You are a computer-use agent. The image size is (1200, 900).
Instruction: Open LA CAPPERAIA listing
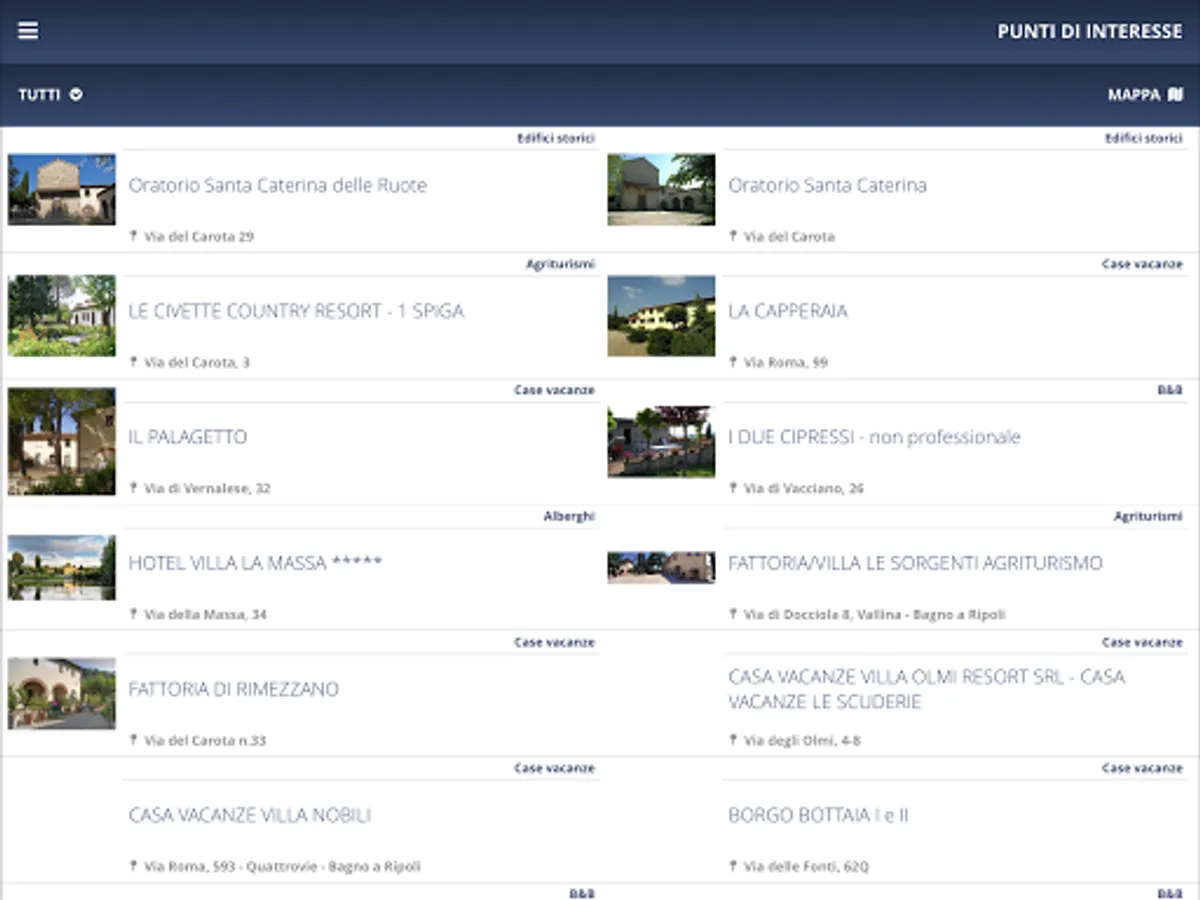pos(788,311)
